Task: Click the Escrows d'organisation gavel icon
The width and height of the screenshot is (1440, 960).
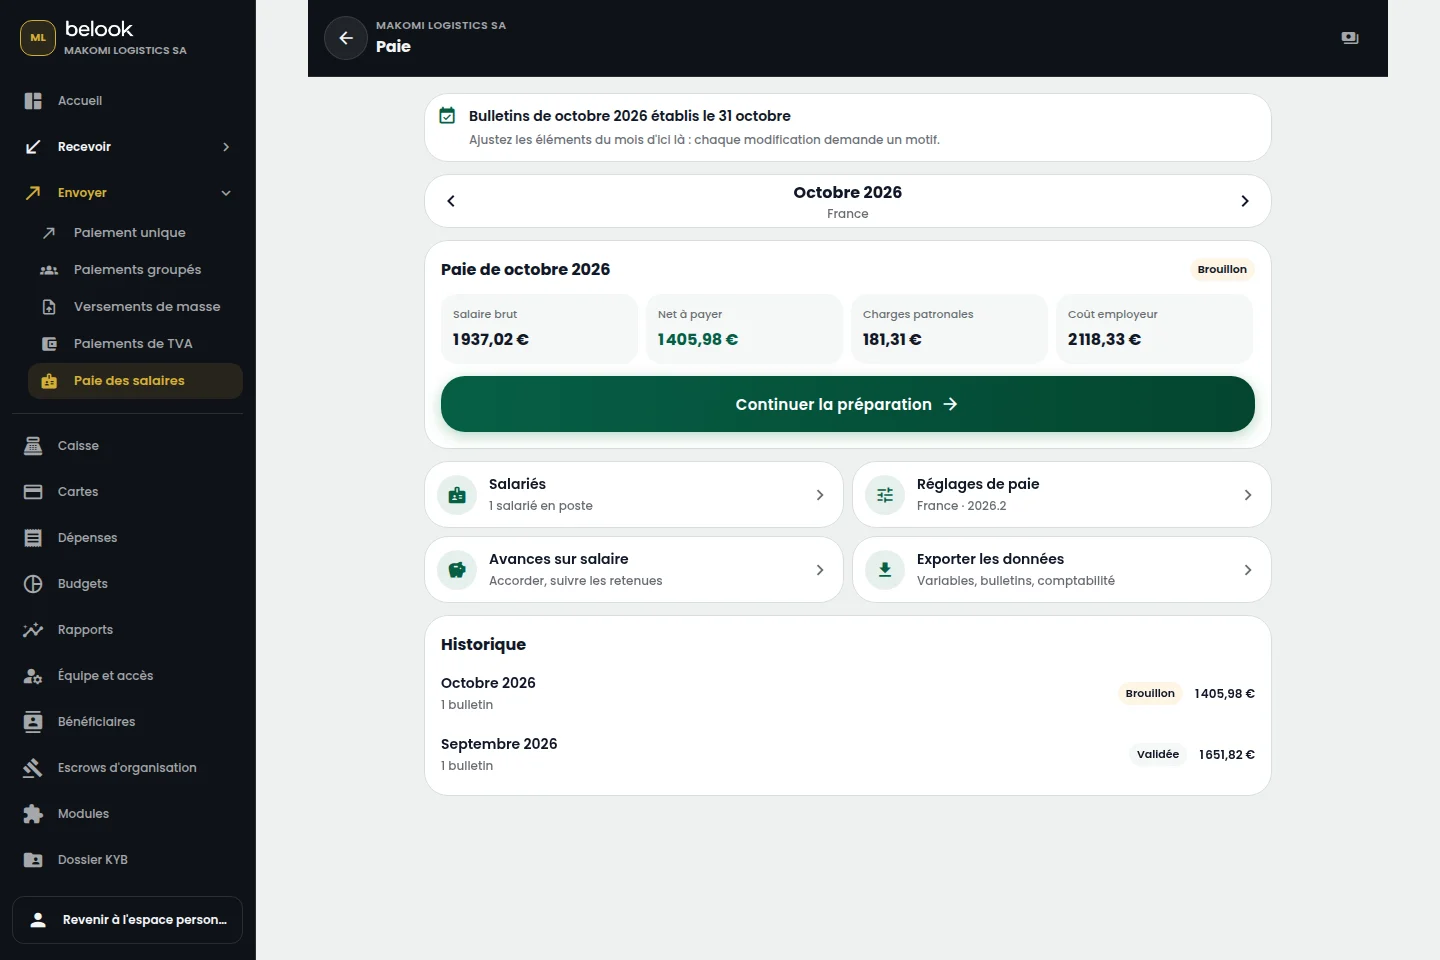Action: pyautogui.click(x=33, y=768)
